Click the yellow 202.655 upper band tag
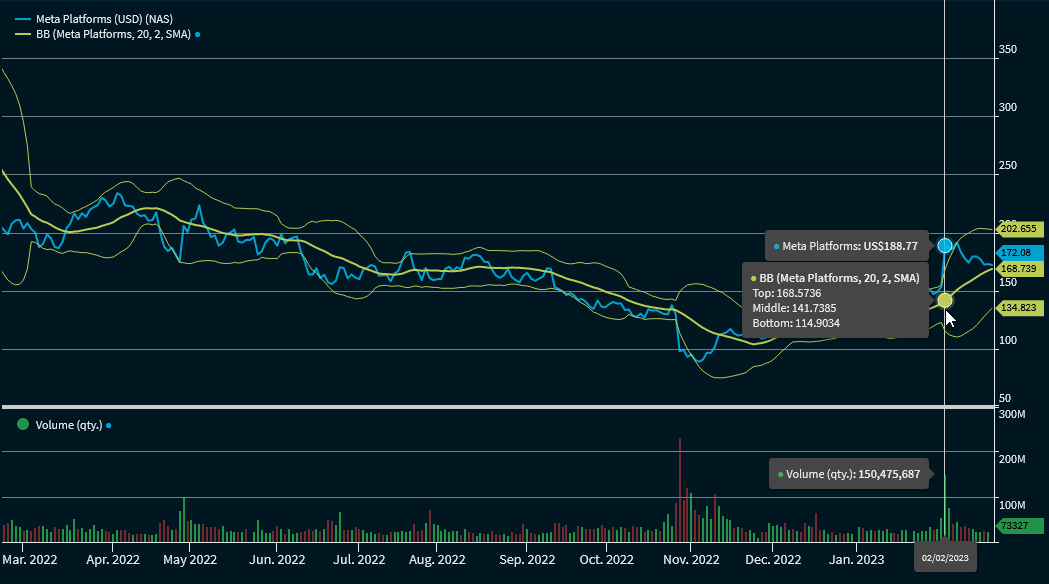The width and height of the screenshot is (1049, 584). coord(1021,228)
